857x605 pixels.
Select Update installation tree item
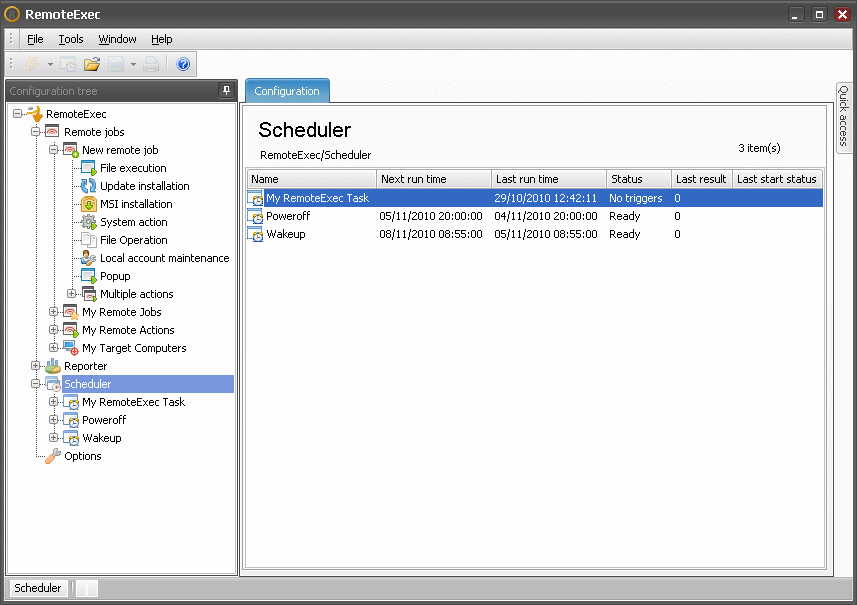click(145, 186)
